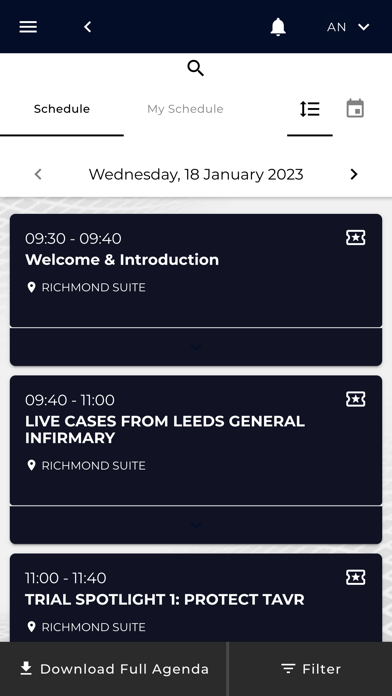Open the hamburger navigation menu

point(28,27)
